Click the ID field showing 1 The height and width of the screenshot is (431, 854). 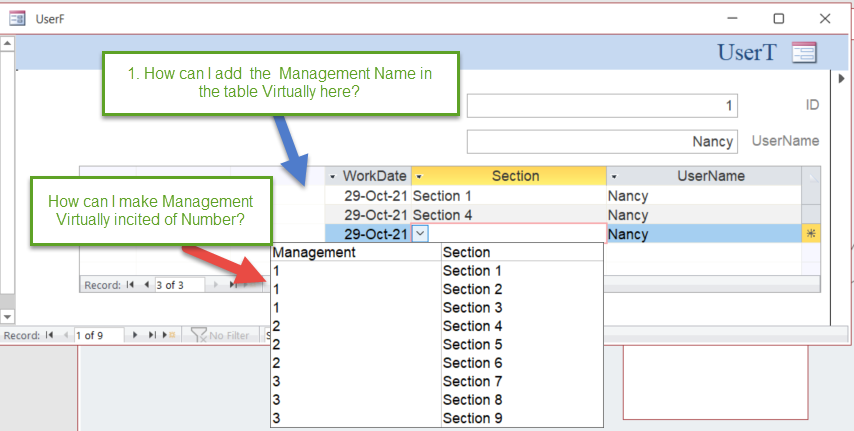602,106
